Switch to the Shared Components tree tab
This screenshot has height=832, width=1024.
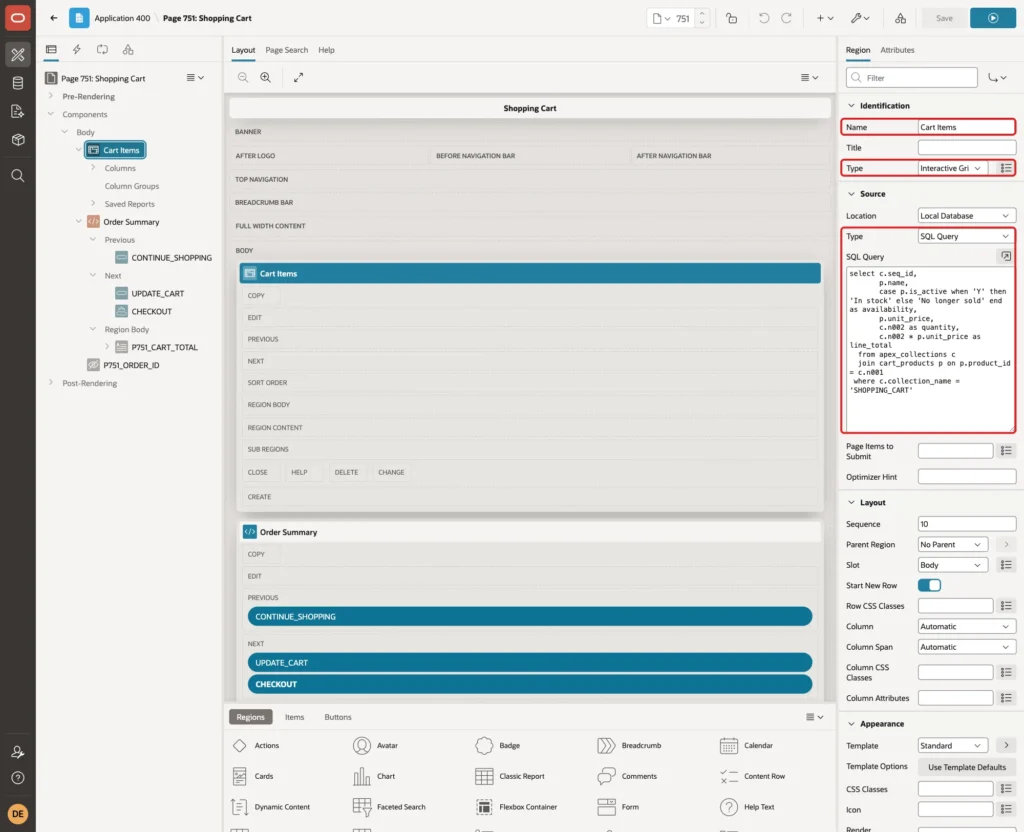click(128, 50)
